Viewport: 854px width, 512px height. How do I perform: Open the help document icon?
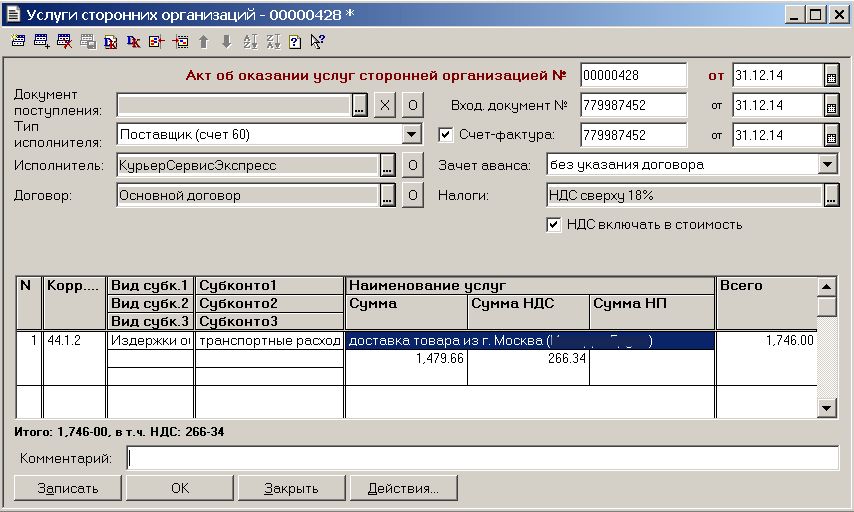point(295,41)
